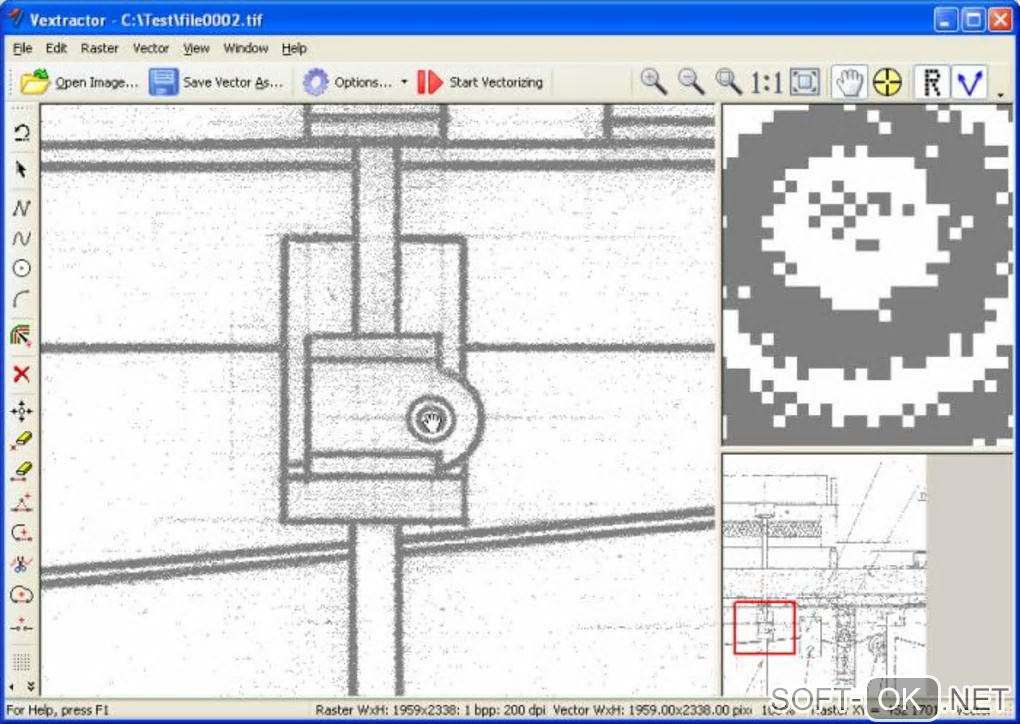Screen dimensions: 1020x724
Task: Select the lower eraser tool
Action: click(21, 471)
